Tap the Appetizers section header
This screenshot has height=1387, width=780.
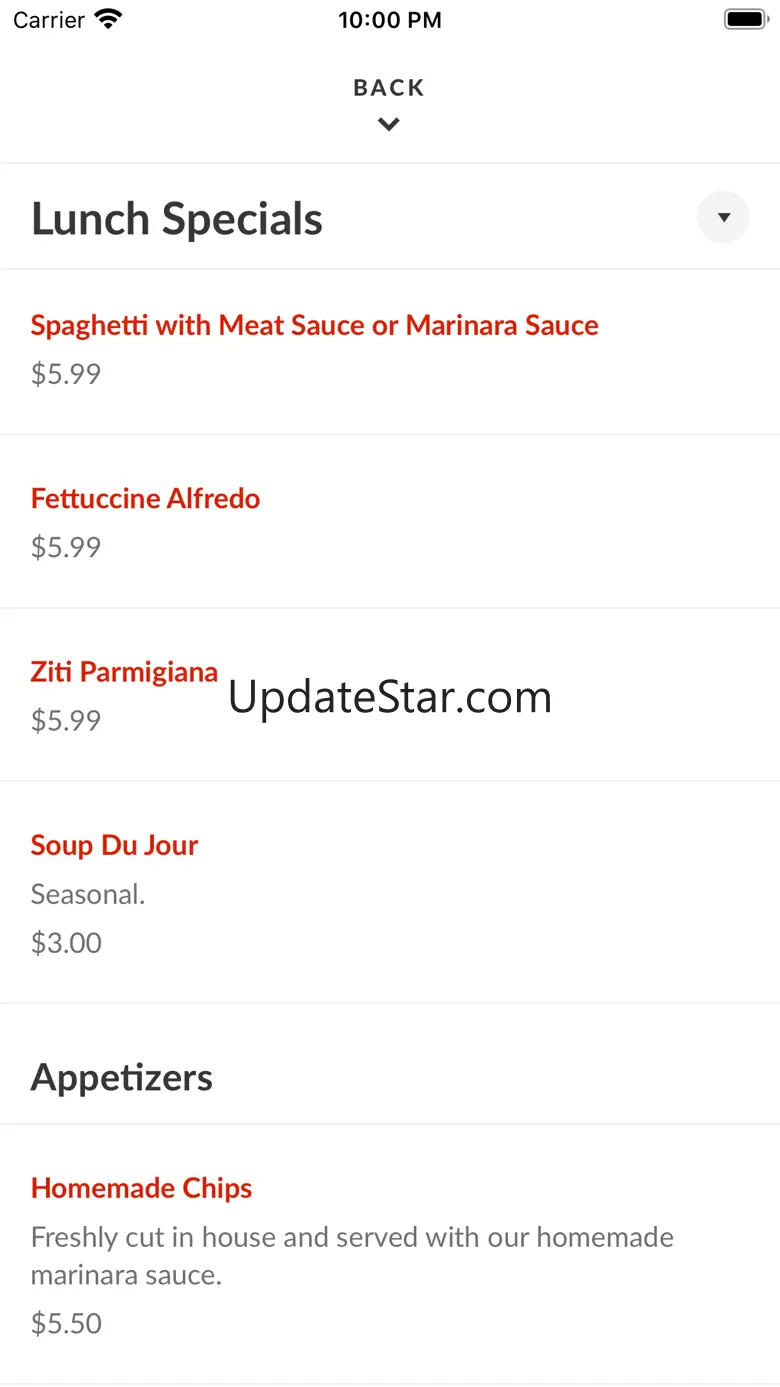click(x=122, y=1077)
